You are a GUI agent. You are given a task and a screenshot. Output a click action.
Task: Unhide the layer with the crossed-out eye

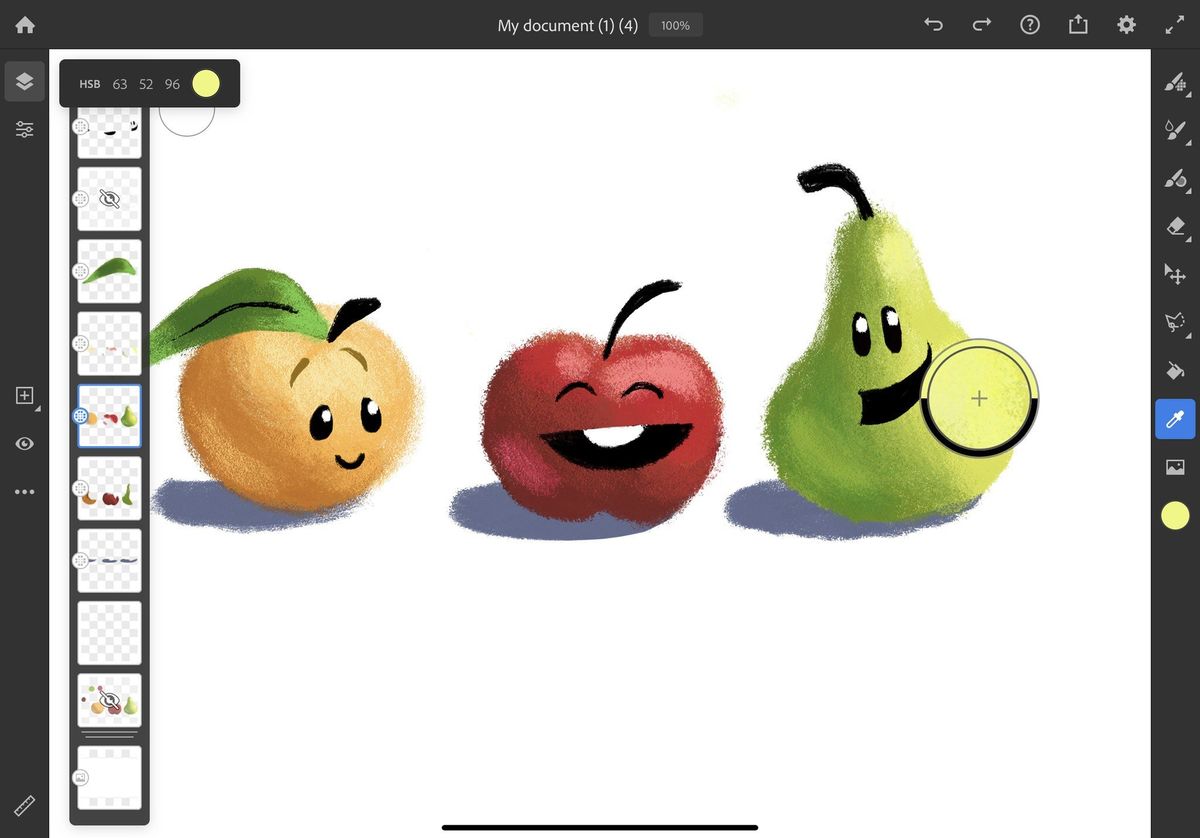[109, 198]
